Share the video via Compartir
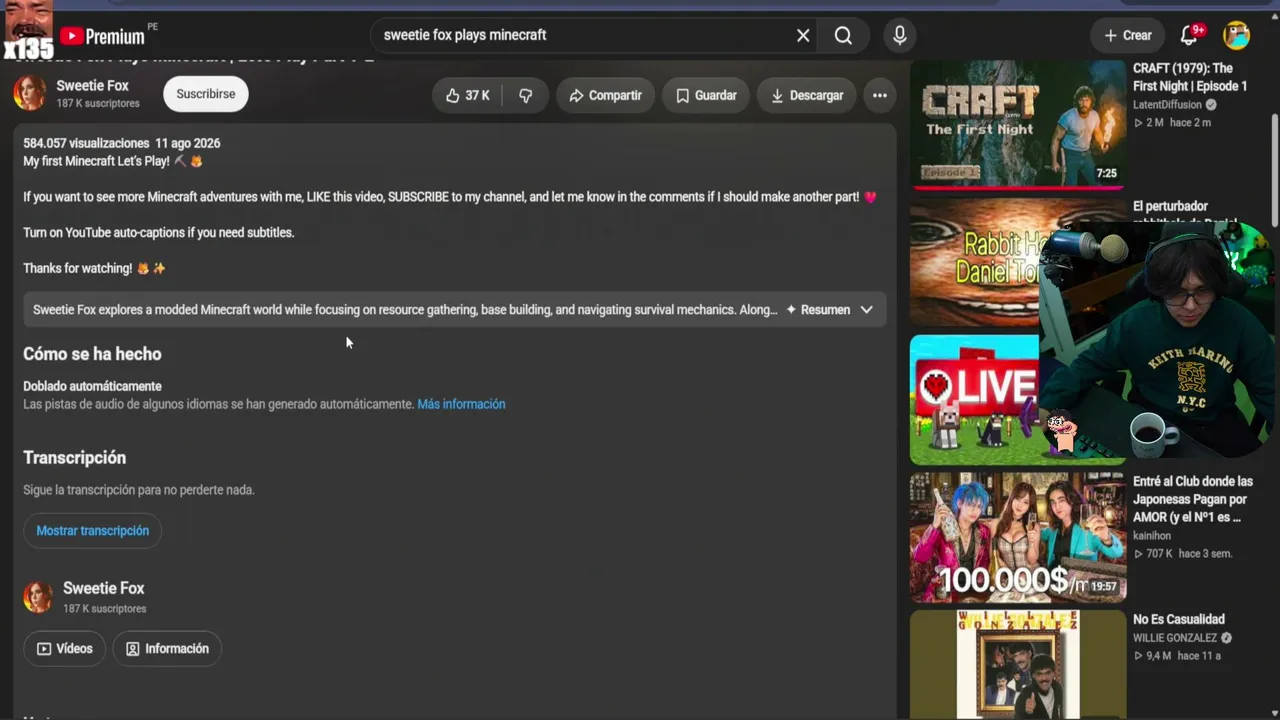The image size is (1280, 720). coord(605,95)
